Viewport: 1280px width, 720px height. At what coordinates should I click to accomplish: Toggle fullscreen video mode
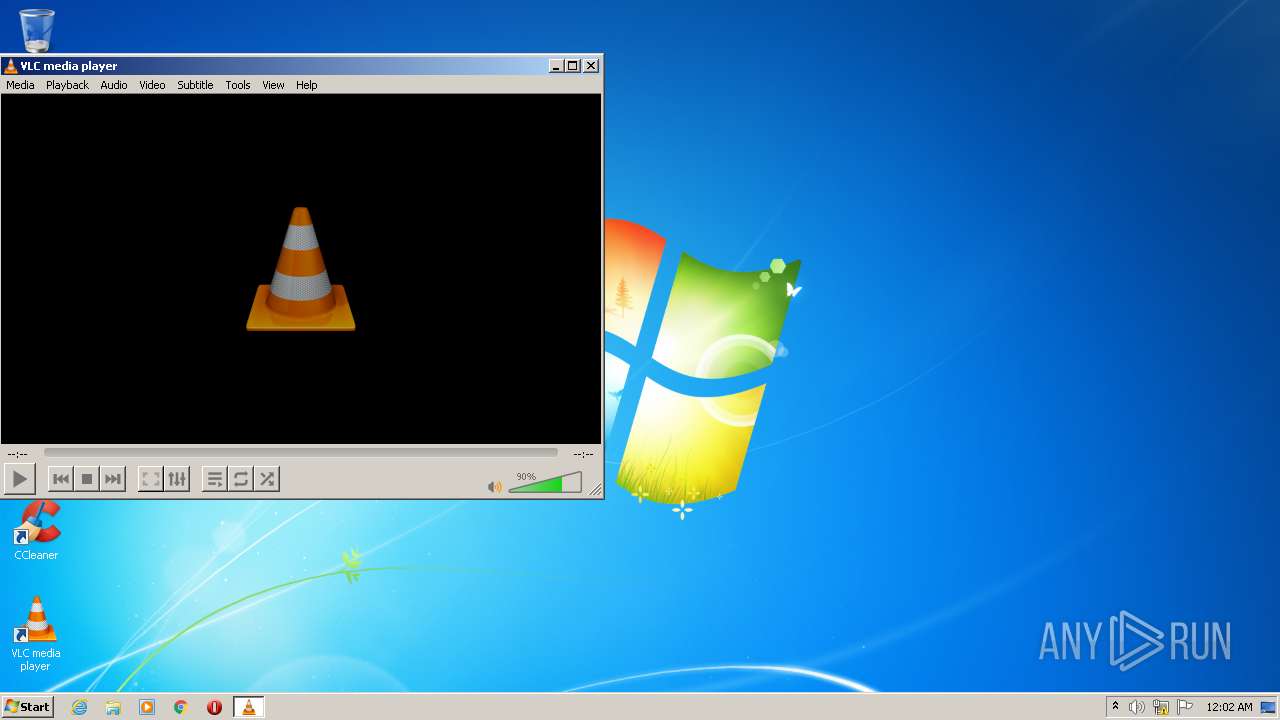(x=150, y=479)
